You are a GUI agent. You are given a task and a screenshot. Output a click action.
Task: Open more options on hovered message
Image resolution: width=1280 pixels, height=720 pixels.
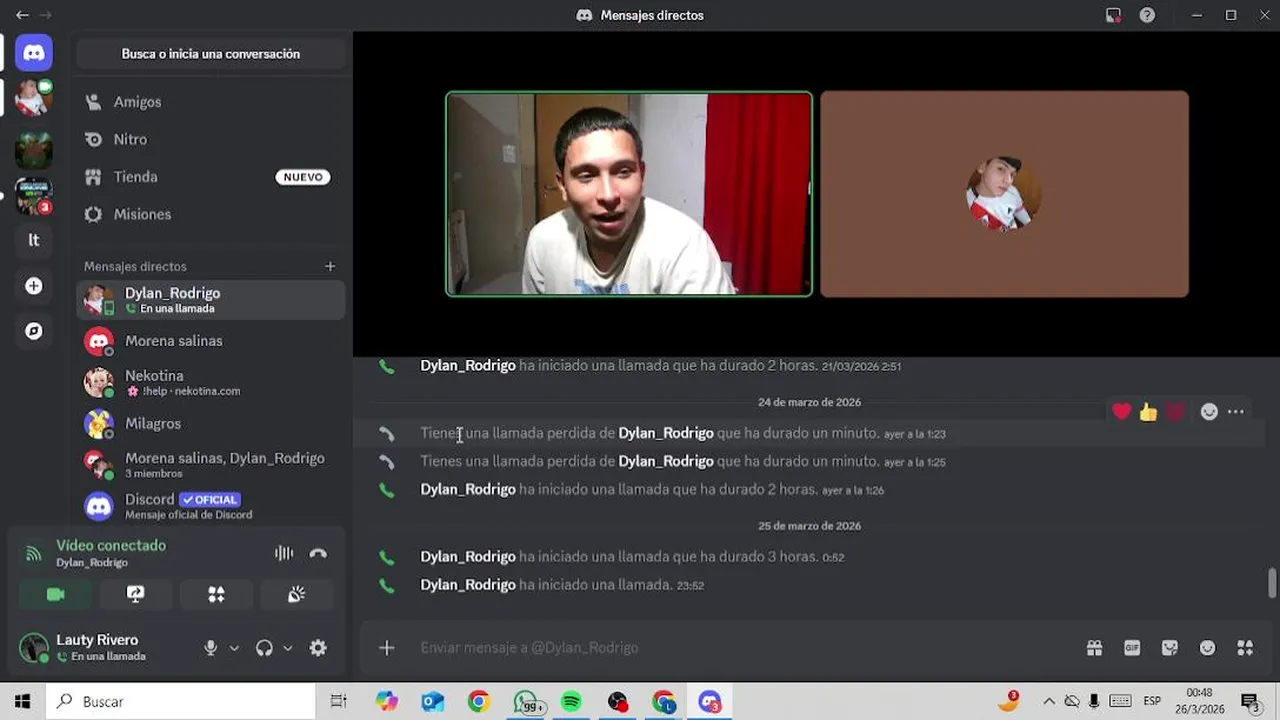click(1236, 411)
